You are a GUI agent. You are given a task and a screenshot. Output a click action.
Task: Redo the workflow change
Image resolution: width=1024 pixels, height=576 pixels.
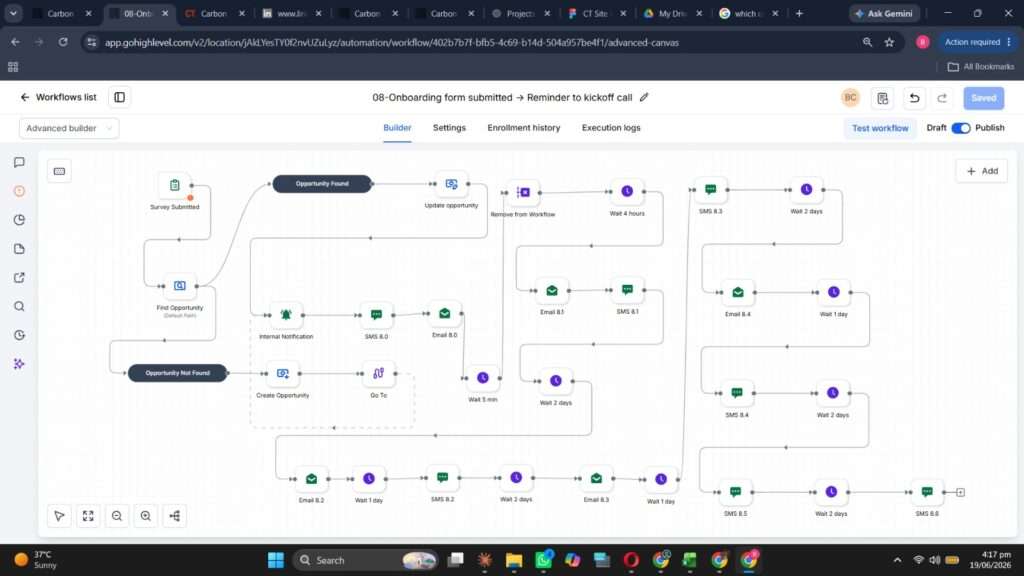point(942,98)
